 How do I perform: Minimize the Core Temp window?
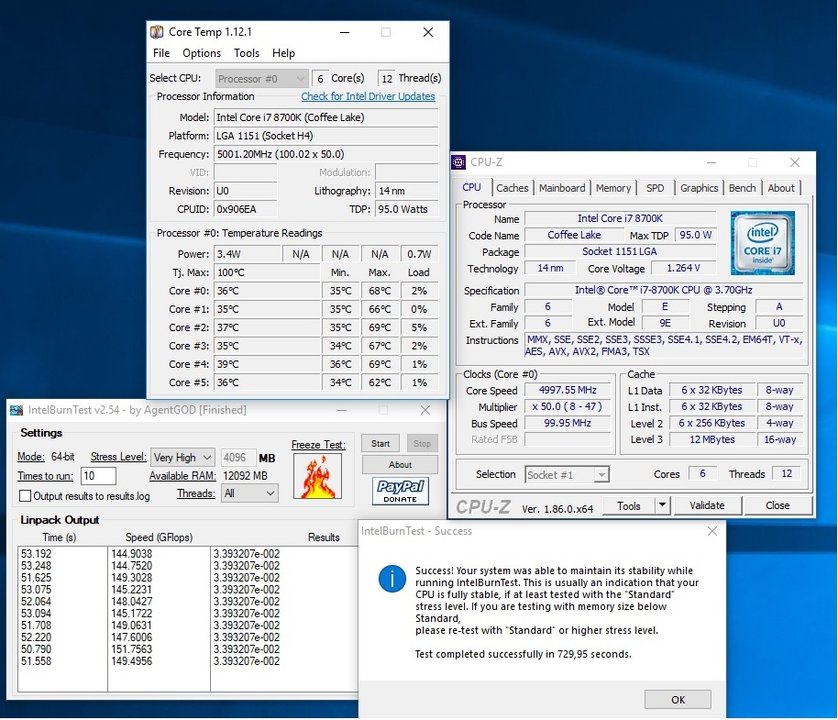click(x=345, y=32)
